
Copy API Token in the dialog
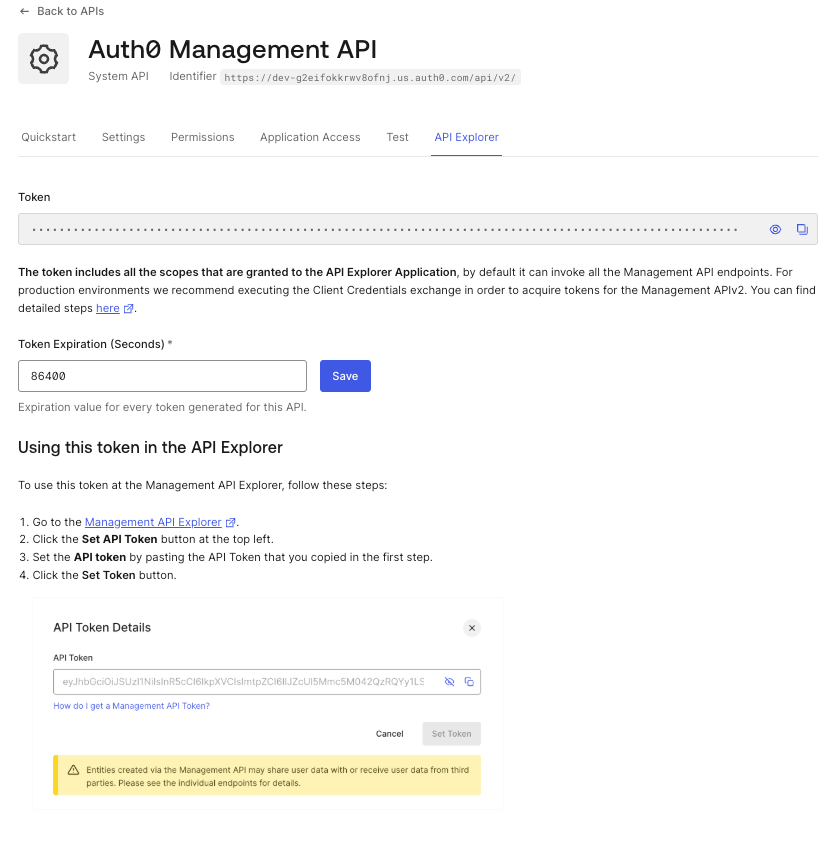(469, 681)
